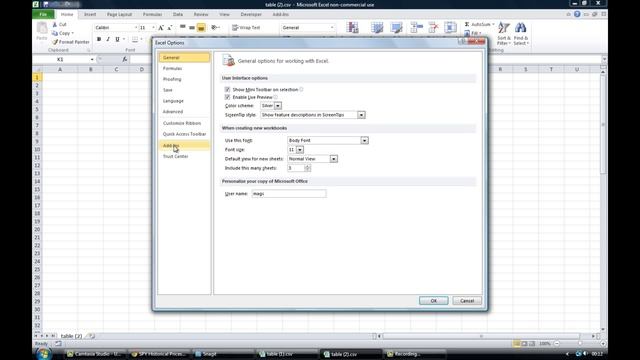Switch to the Developer ribbon tab
Viewport: 640px width, 360px height.
click(x=251, y=14)
